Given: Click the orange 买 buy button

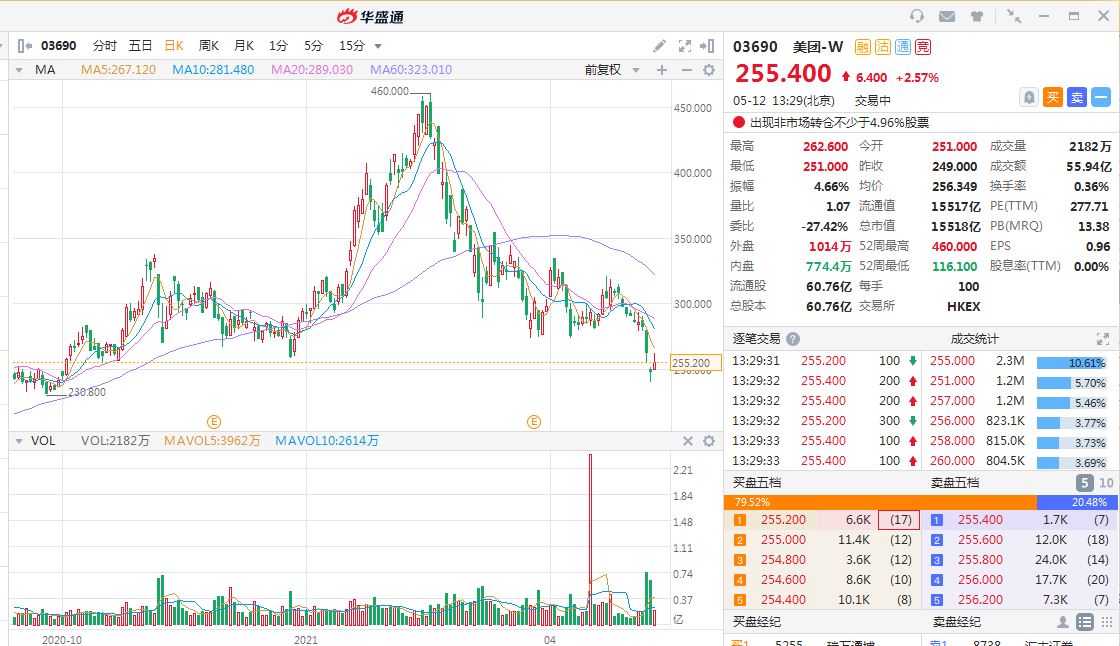Looking at the screenshot, I should pyautogui.click(x=1053, y=97).
